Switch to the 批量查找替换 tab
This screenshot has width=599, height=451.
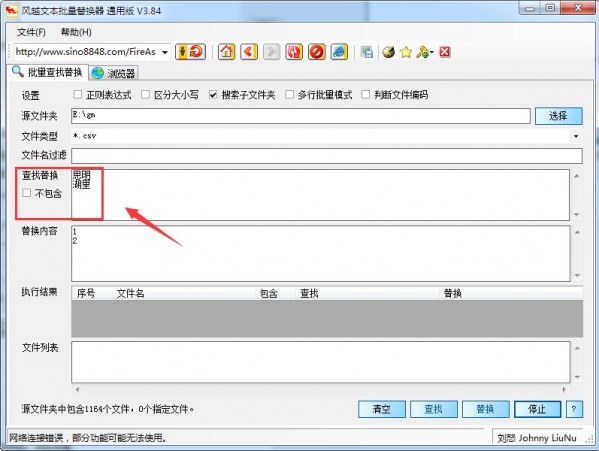coord(48,72)
